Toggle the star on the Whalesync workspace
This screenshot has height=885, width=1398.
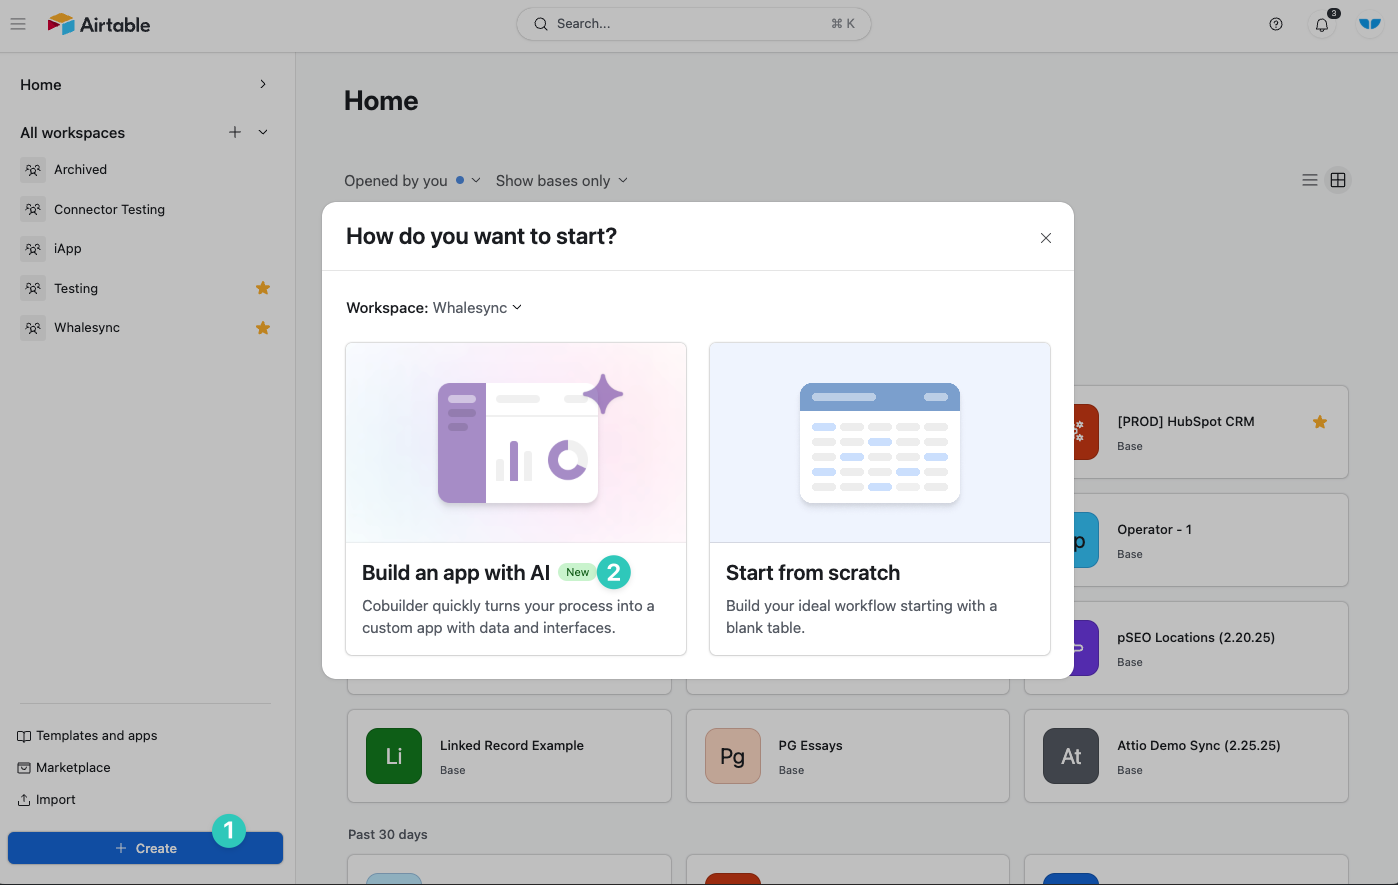pyautogui.click(x=262, y=327)
